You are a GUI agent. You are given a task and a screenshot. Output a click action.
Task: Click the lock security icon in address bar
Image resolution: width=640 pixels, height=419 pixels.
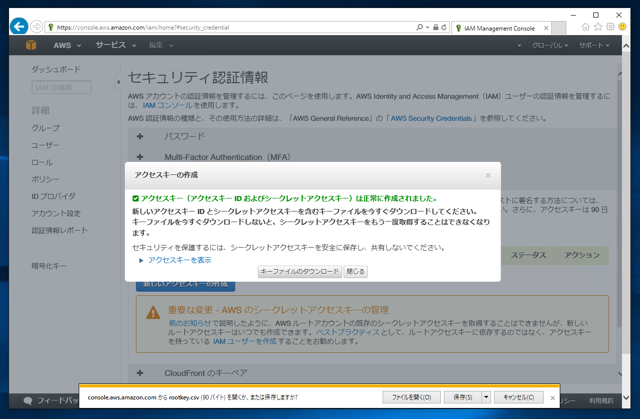(436, 27)
